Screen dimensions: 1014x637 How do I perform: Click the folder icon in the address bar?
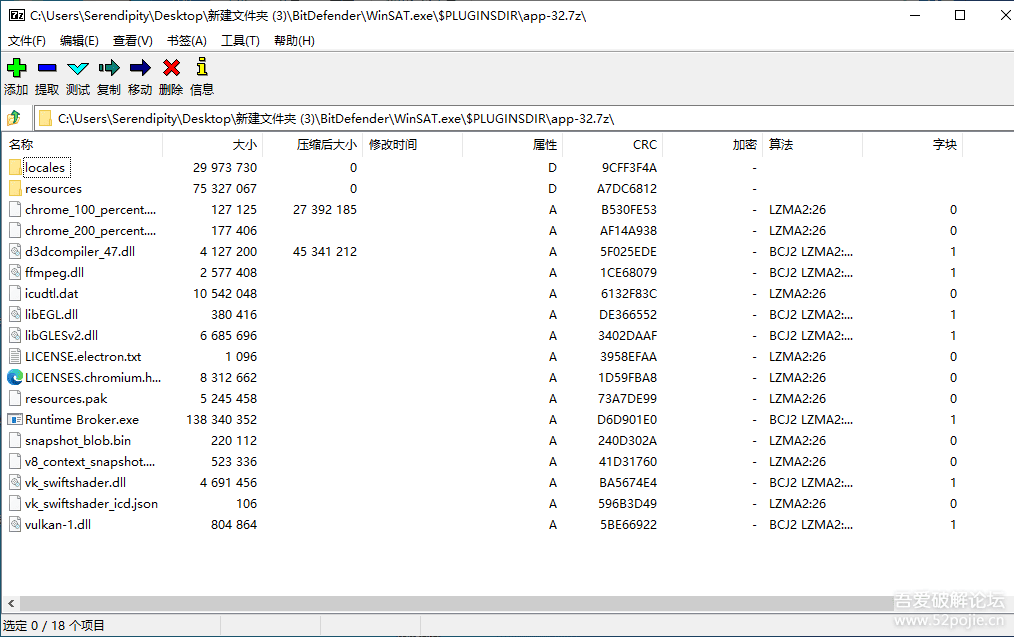coord(45,118)
